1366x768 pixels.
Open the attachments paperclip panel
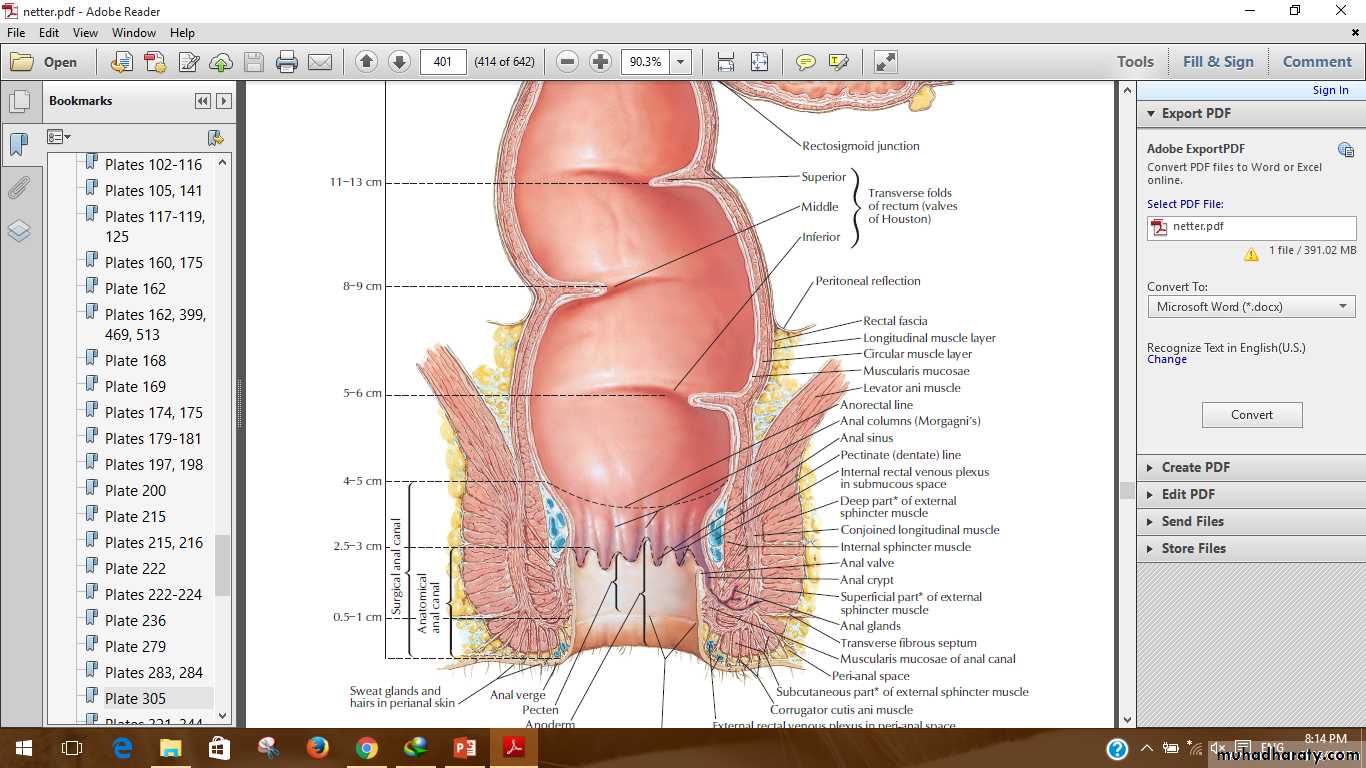[x=19, y=188]
